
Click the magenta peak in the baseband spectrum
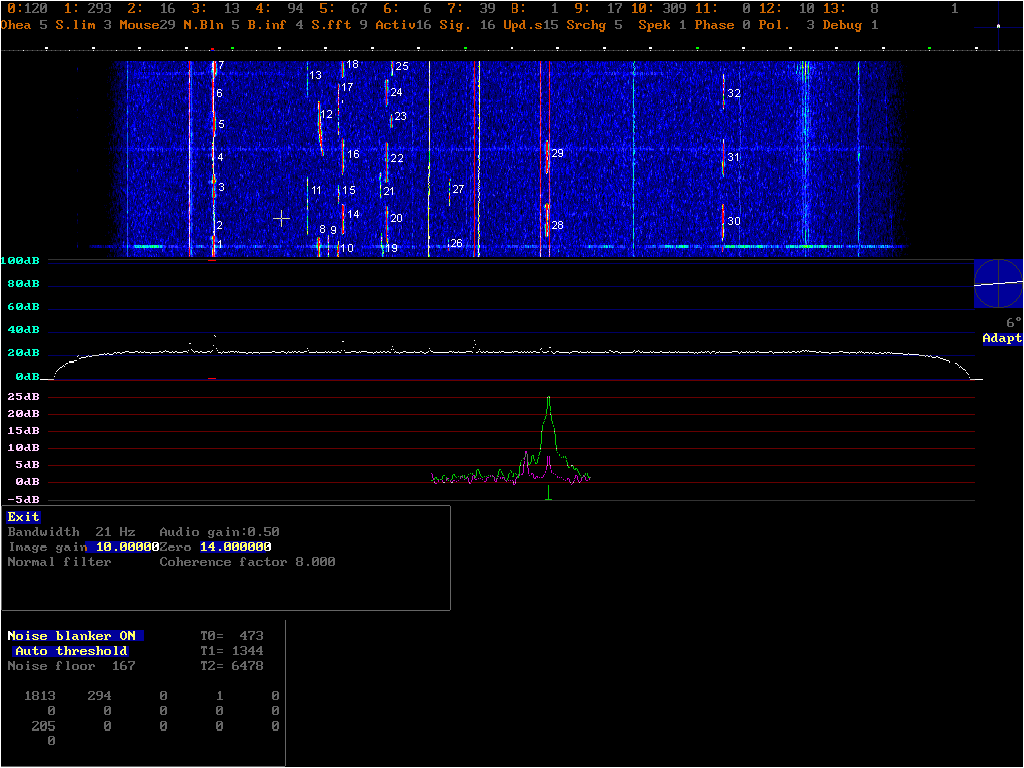click(526, 453)
